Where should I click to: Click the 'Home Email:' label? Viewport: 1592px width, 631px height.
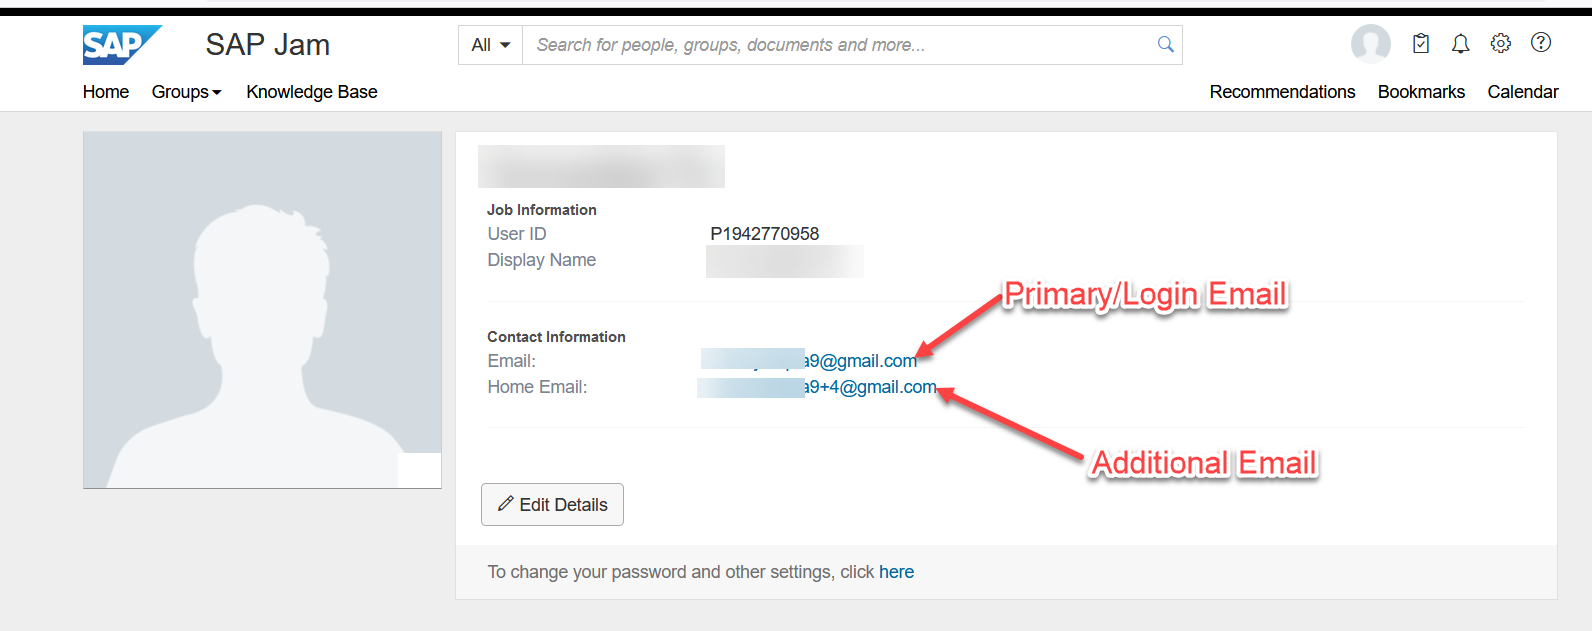tap(537, 387)
